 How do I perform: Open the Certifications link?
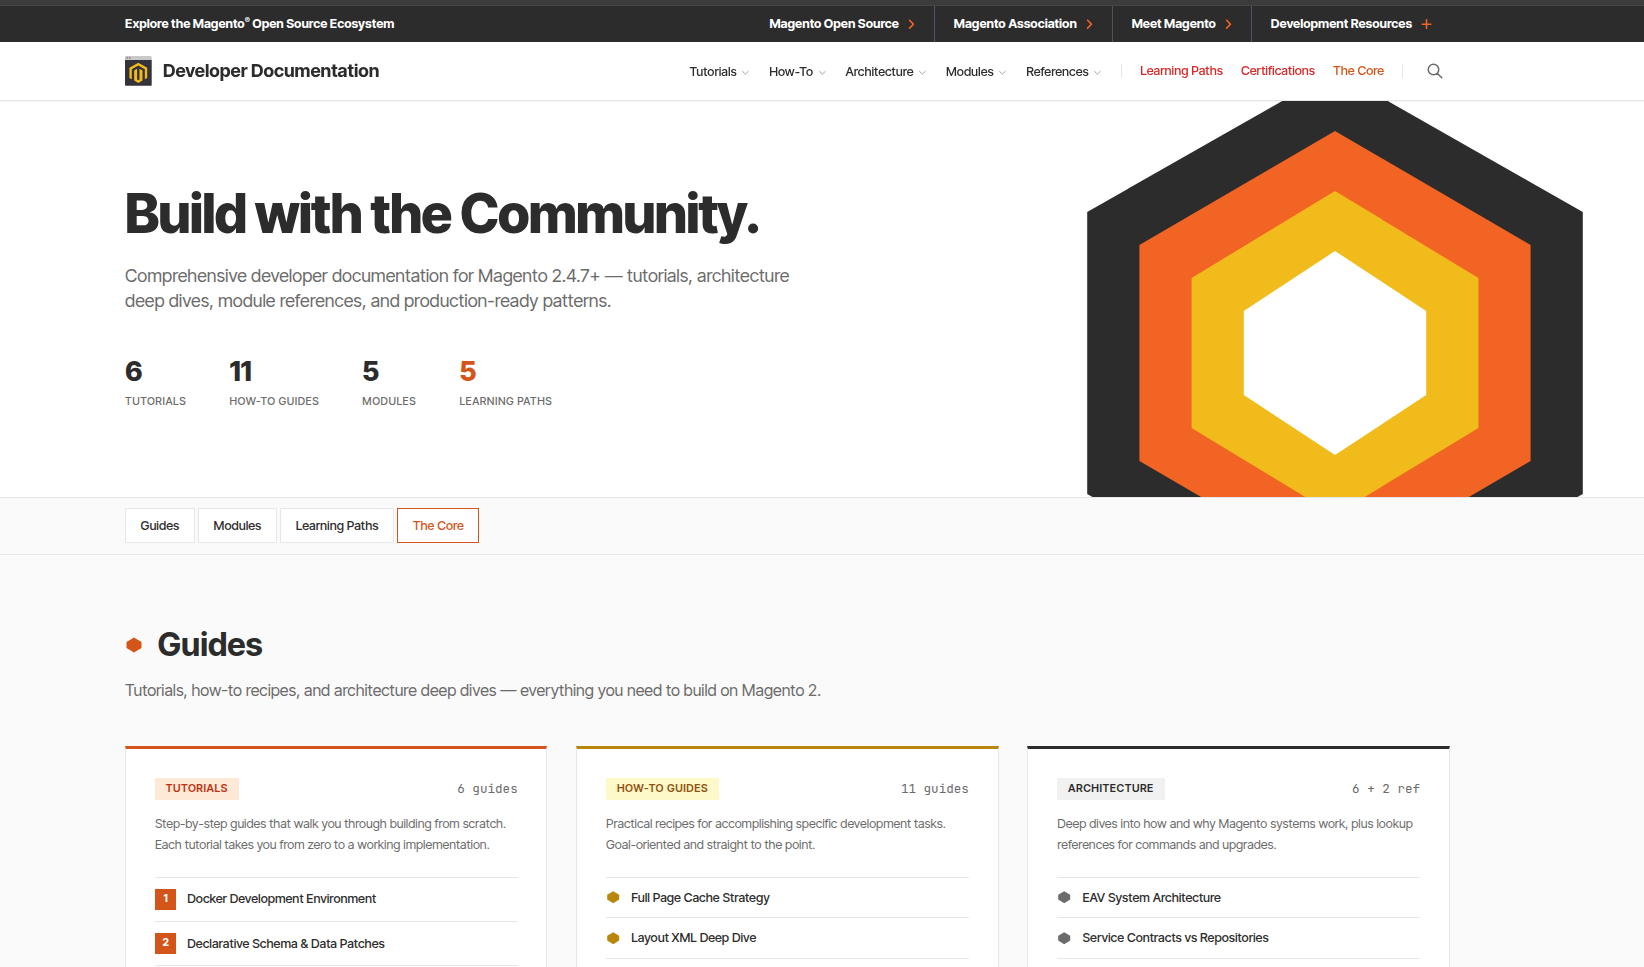(x=1277, y=71)
